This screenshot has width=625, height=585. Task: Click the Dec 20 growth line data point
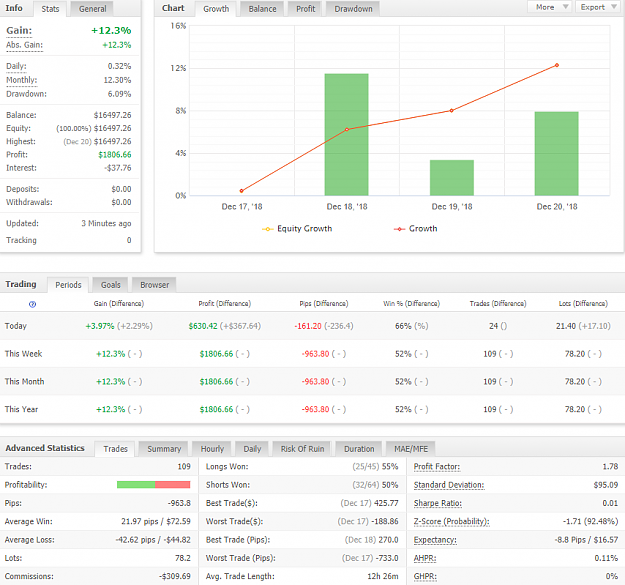click(x=557, y=65)
